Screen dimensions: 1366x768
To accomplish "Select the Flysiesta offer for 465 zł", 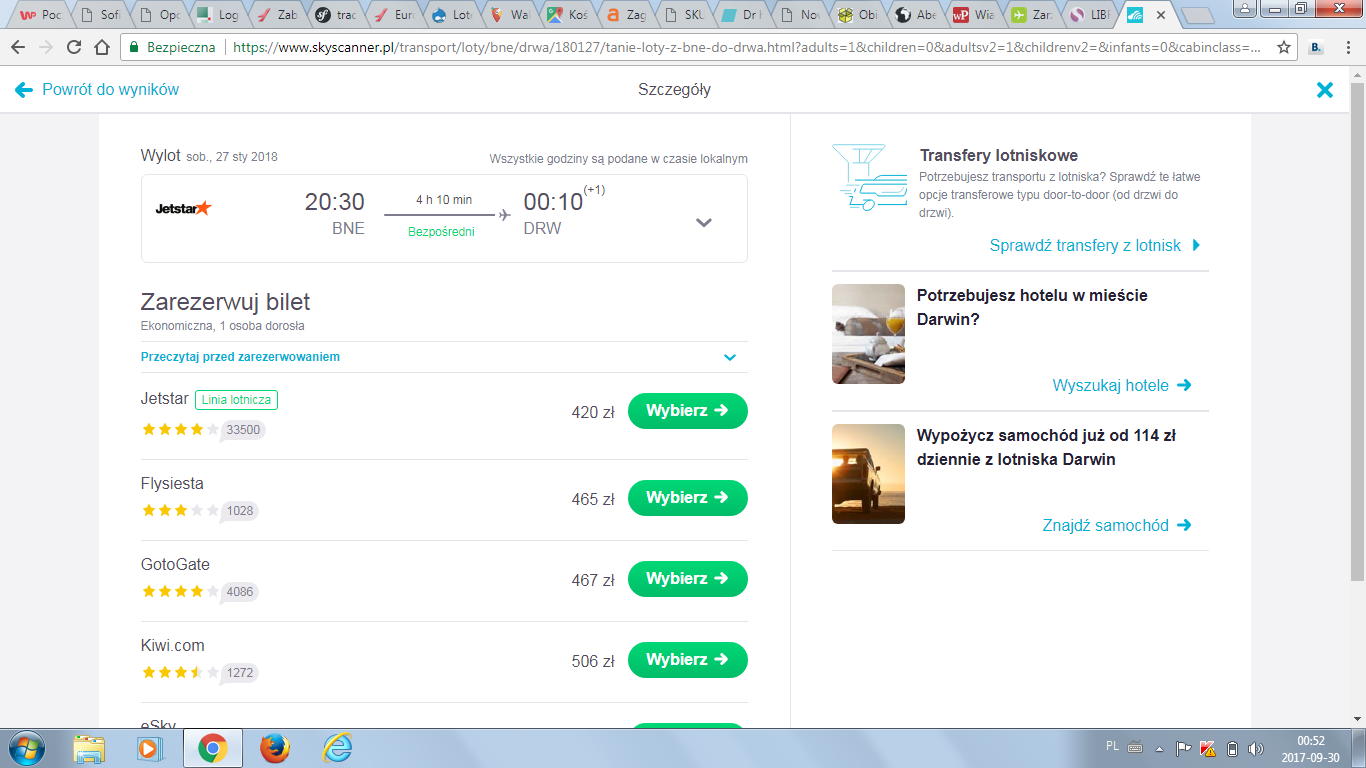I will click(688, 498).
